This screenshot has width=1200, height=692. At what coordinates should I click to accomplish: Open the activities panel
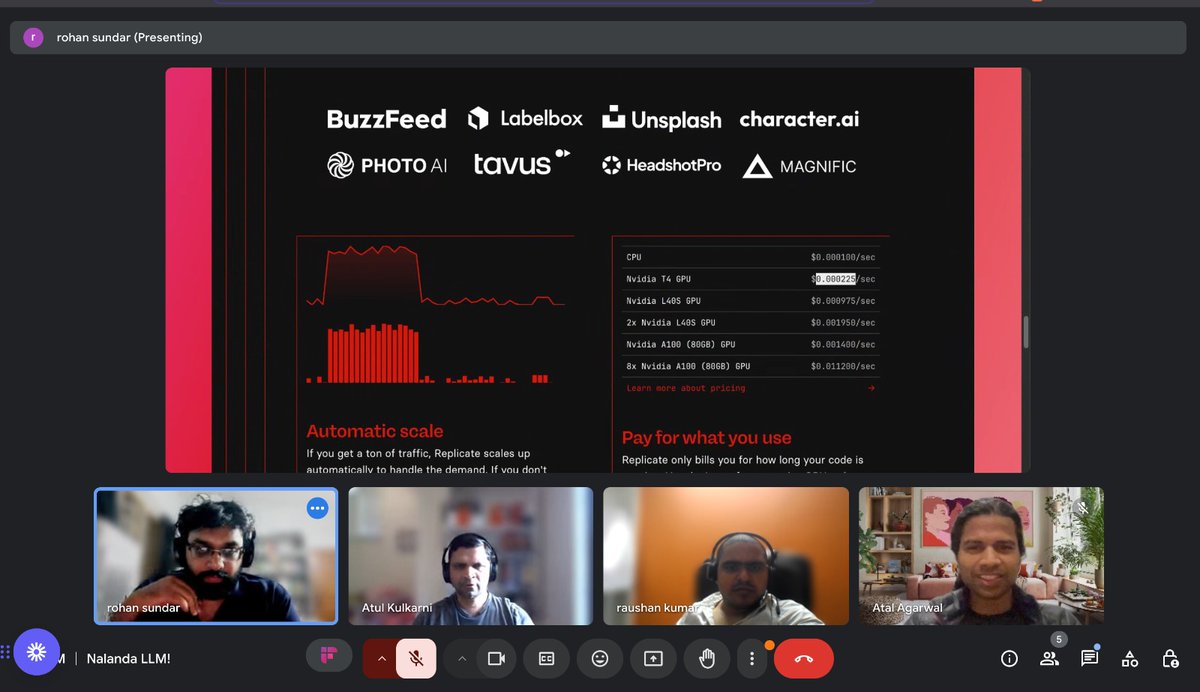(1130, 658)
